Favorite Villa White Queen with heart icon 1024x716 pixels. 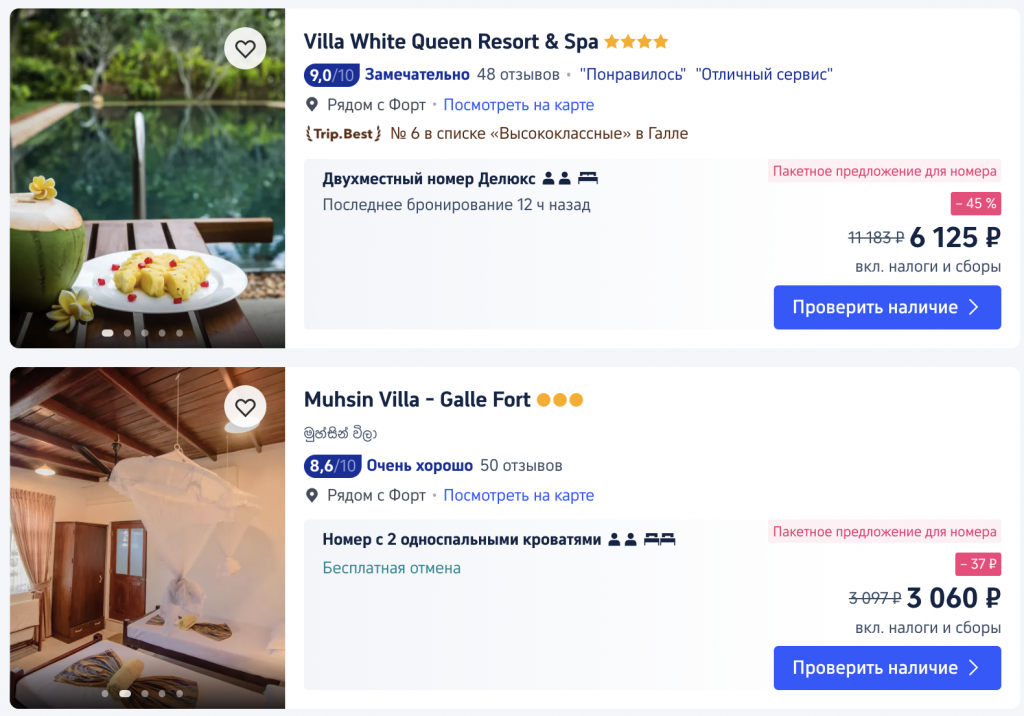point(245,47)
